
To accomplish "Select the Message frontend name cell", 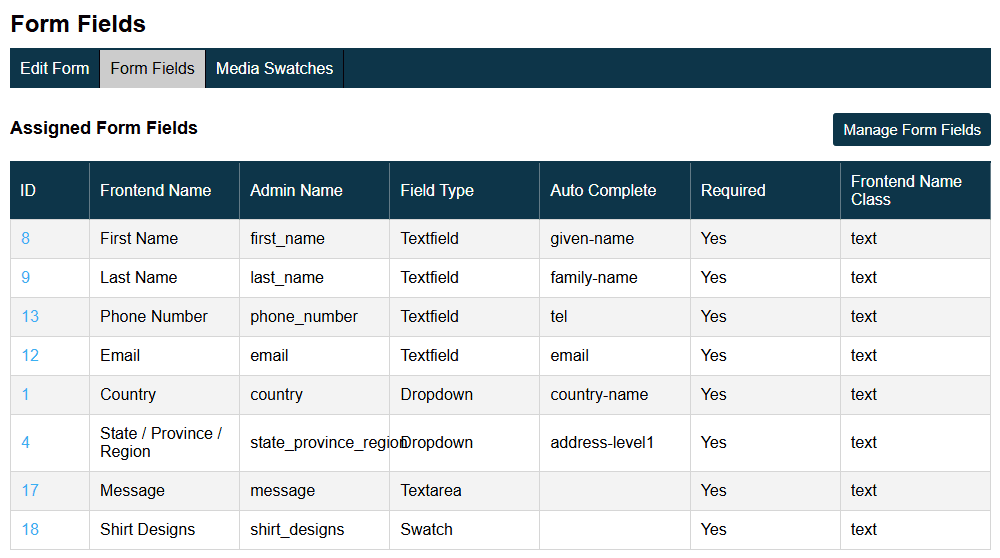I will coord(165,490).
